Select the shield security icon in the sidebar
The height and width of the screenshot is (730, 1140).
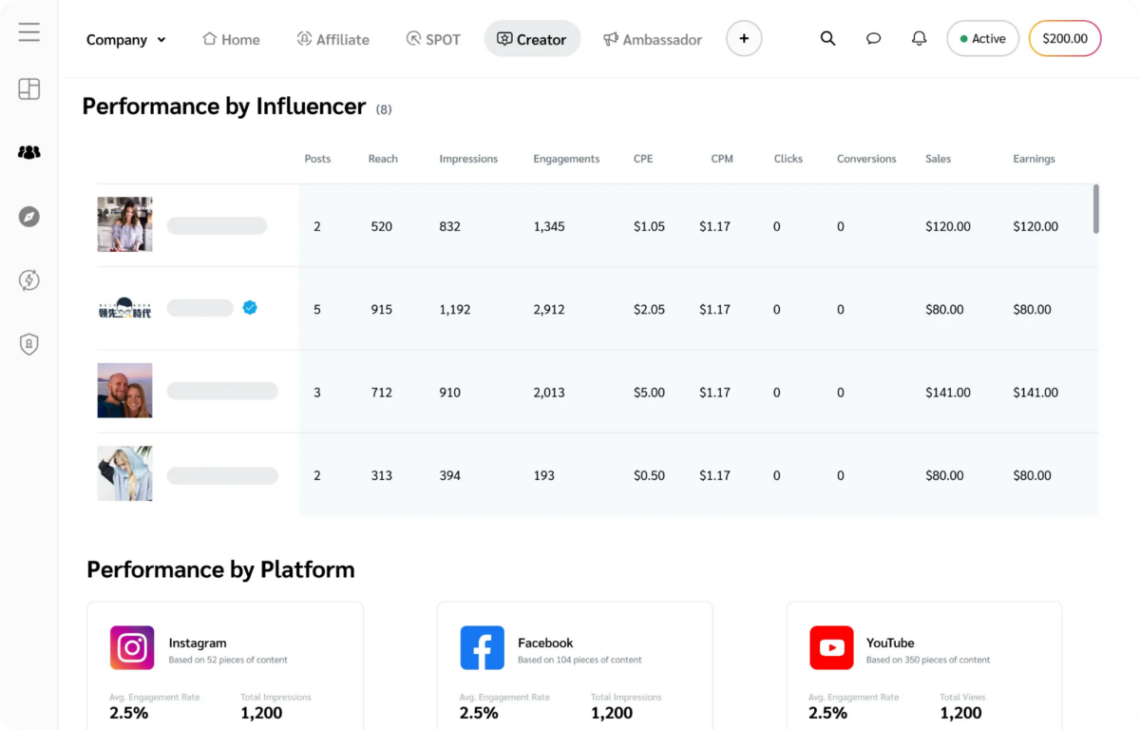point(29,344)
